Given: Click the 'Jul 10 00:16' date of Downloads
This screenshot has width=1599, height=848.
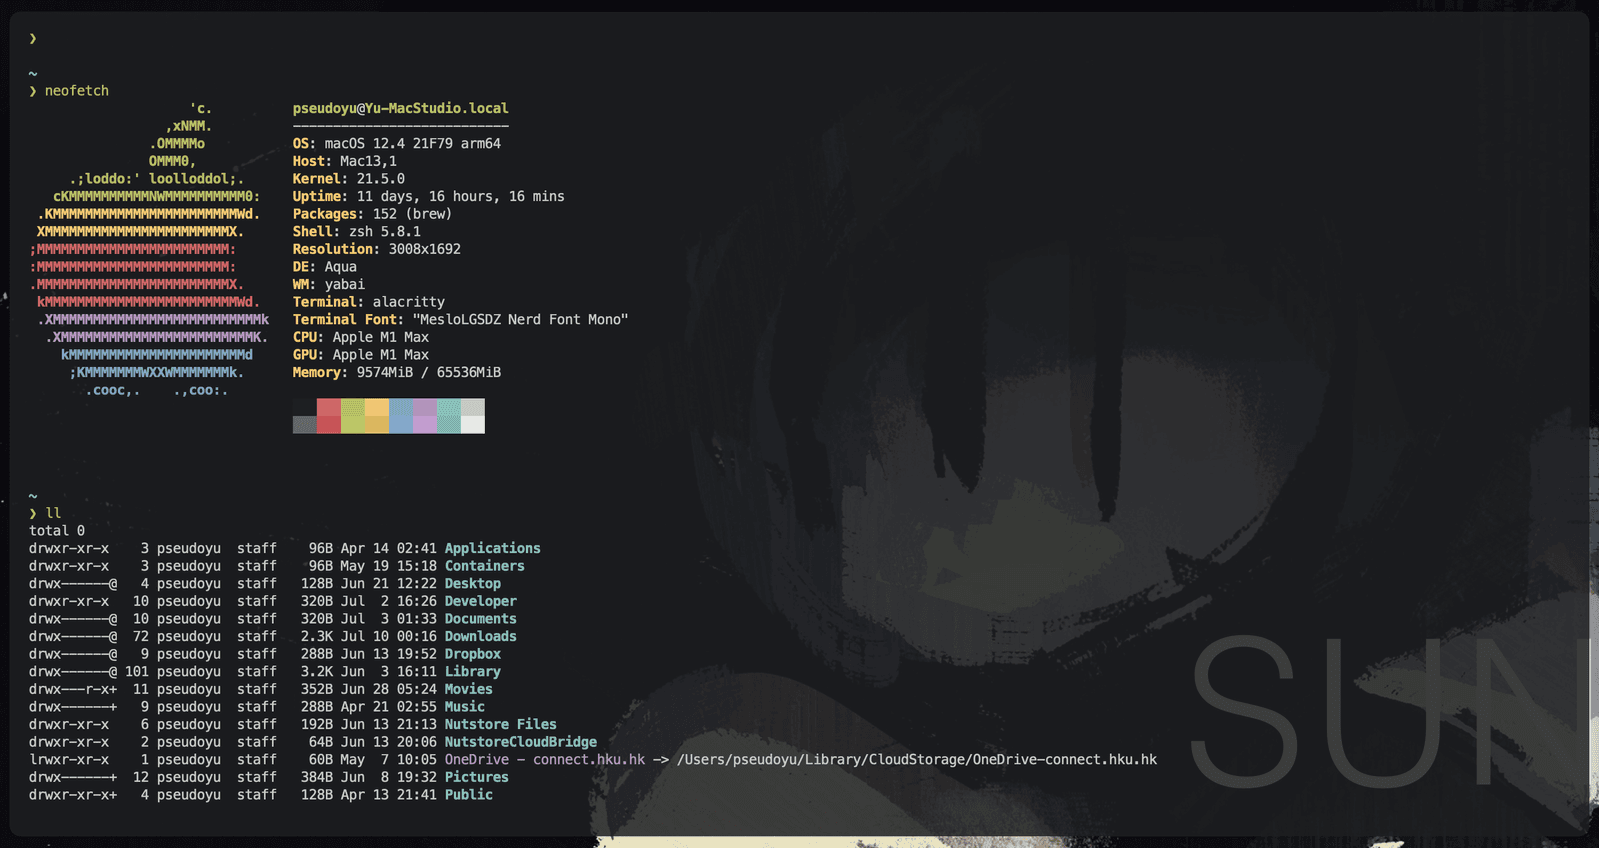Looking at the screenshot, I should [x=388, y=636].
